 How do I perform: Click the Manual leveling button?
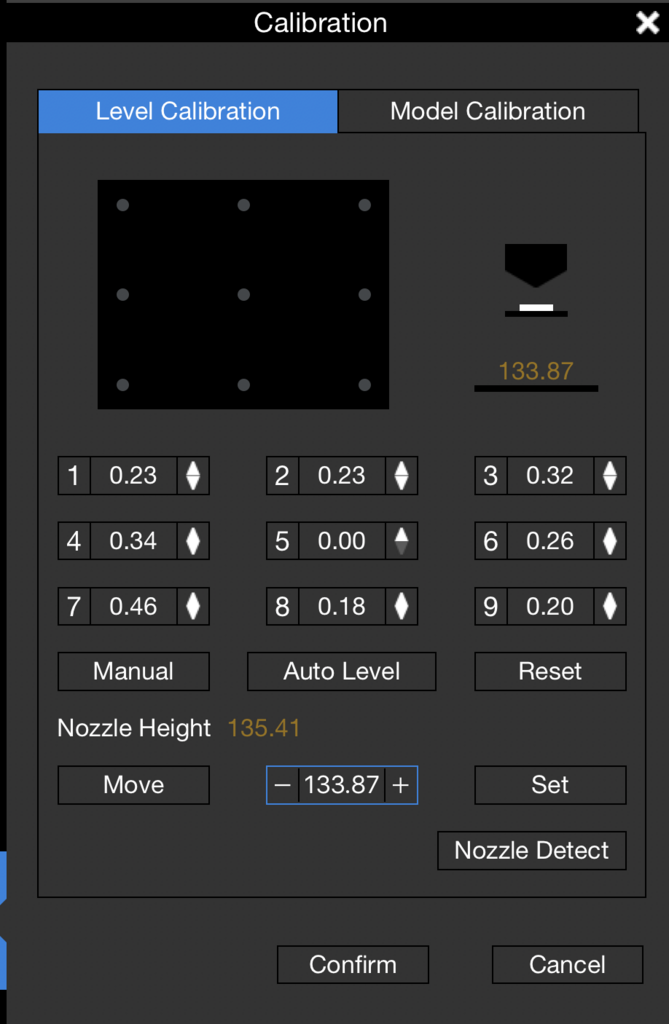(x=133, y=671)
